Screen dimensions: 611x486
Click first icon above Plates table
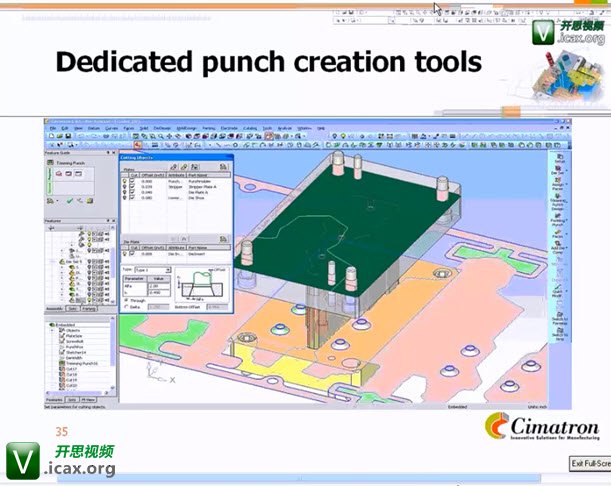point(174,167)
